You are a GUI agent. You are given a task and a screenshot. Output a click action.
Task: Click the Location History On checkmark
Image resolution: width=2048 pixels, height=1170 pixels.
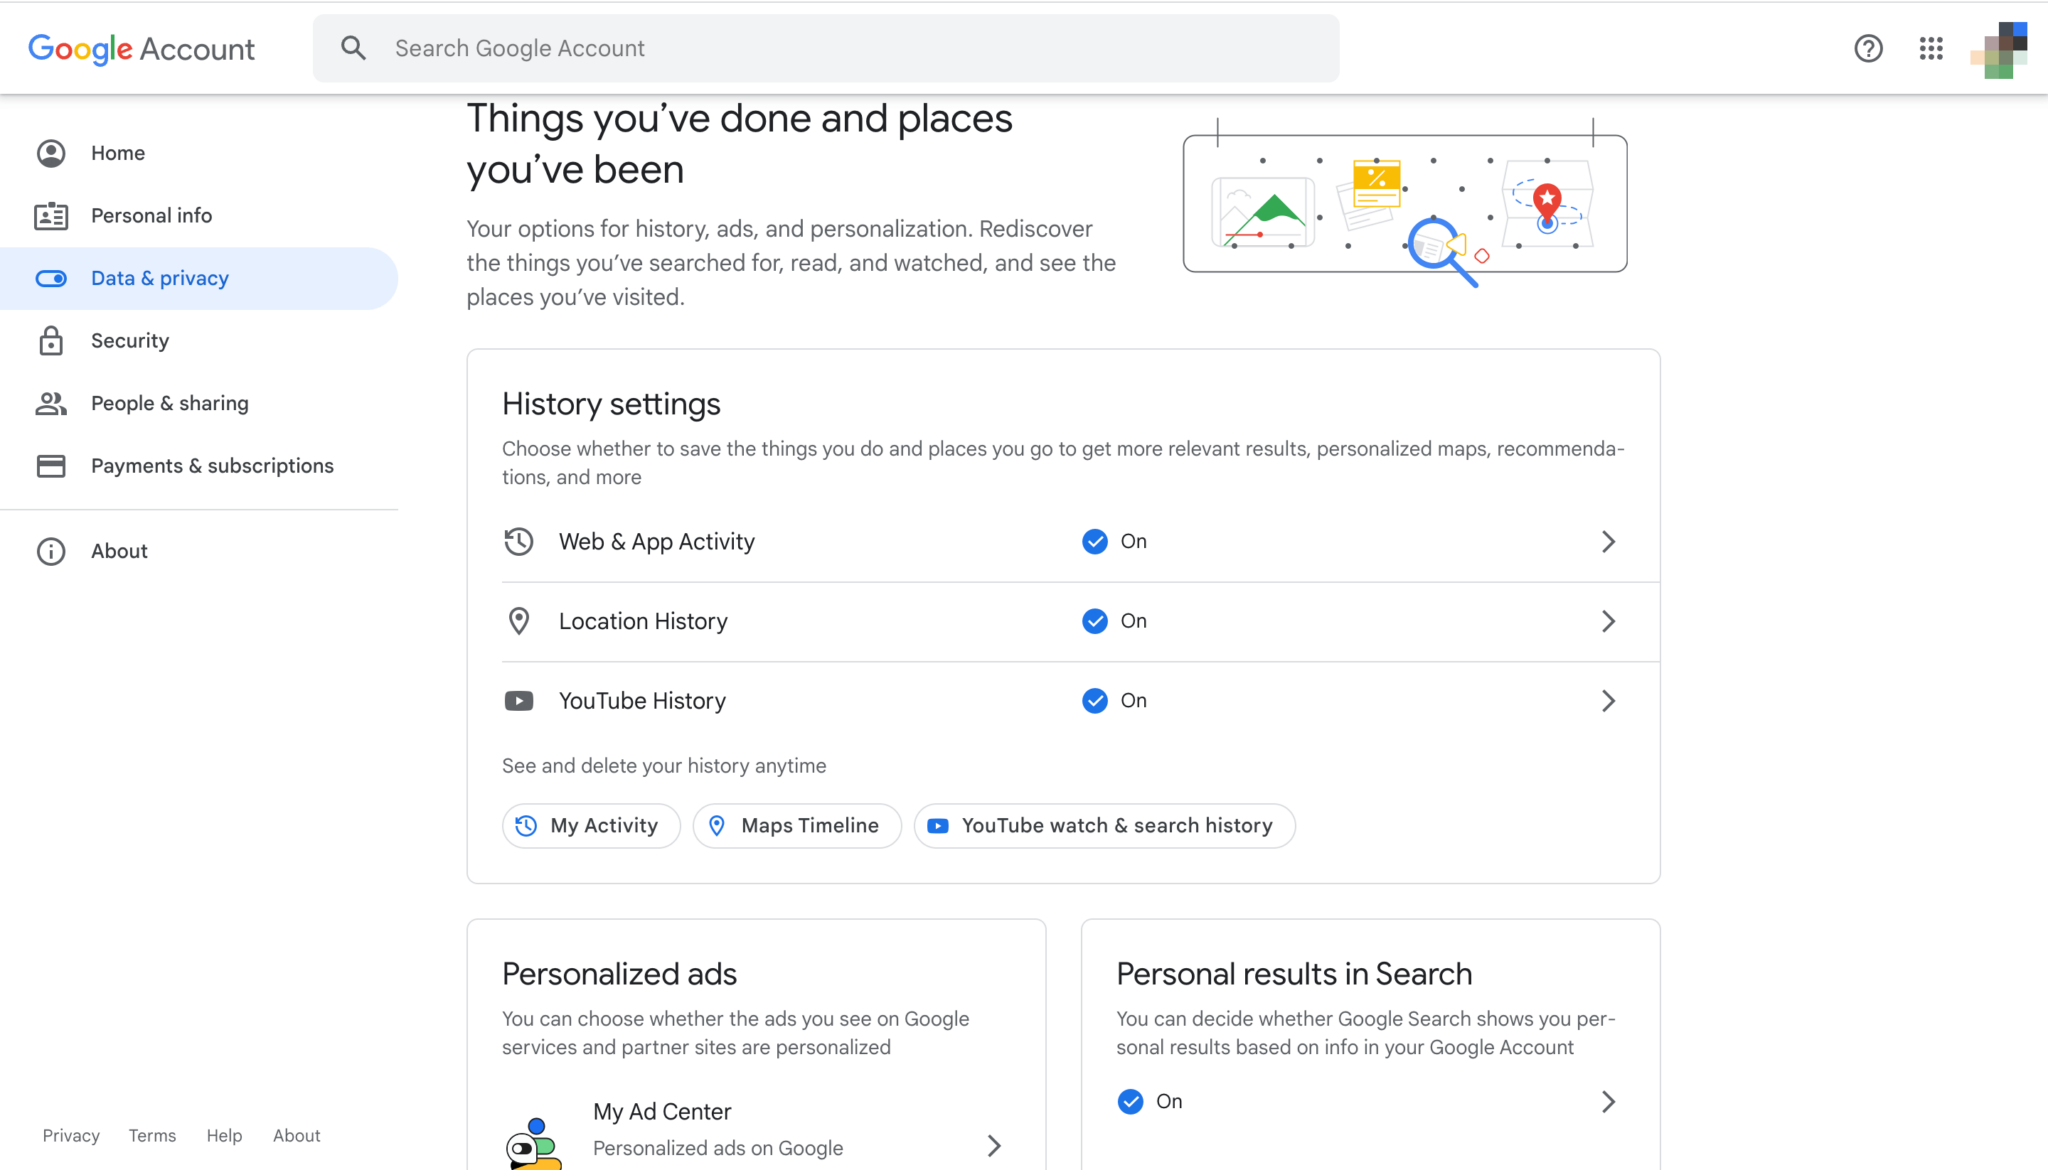(1095, 621)
